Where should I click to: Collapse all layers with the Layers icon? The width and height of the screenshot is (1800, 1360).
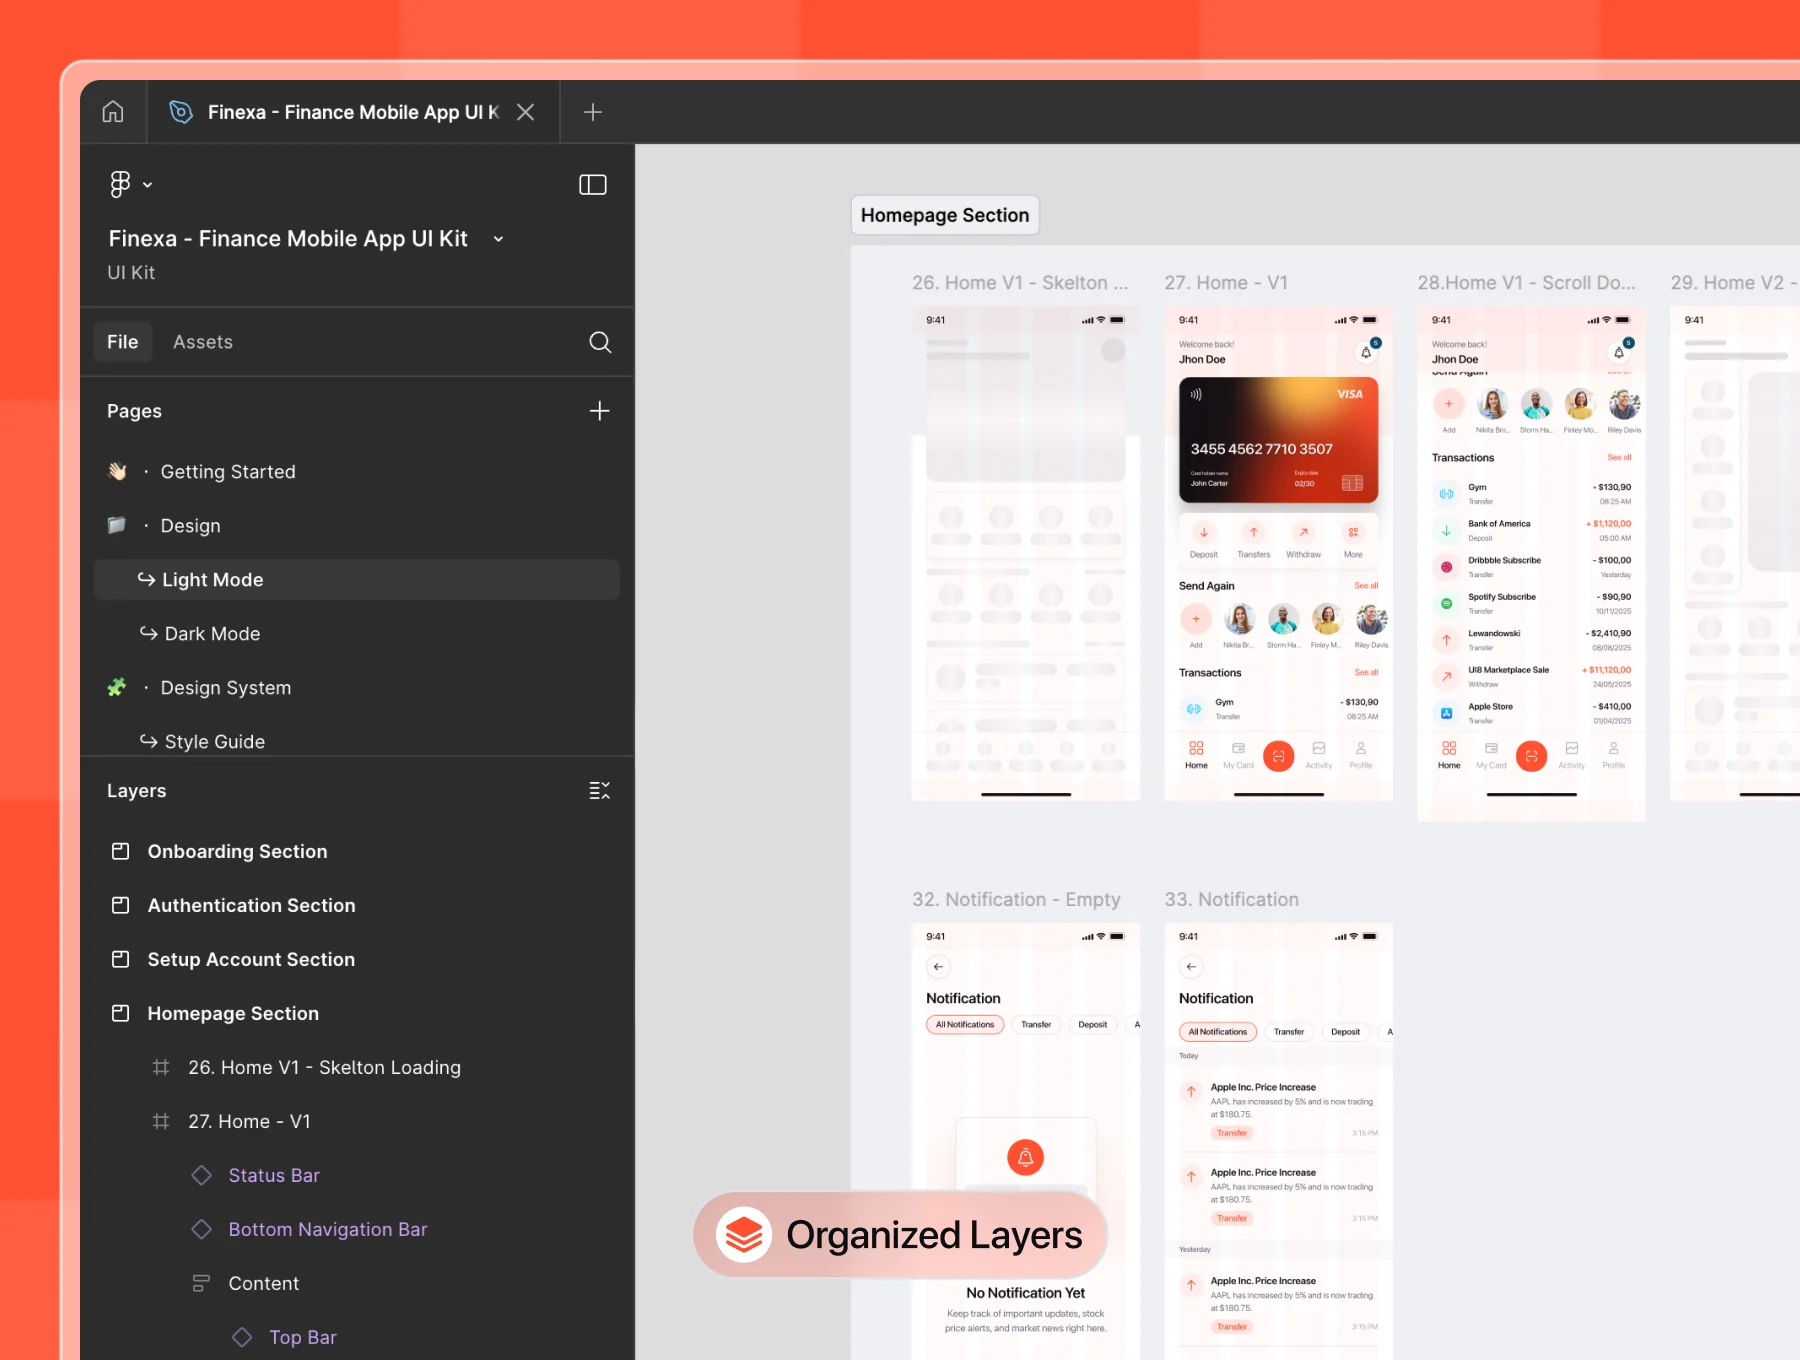tap(600, 791)
